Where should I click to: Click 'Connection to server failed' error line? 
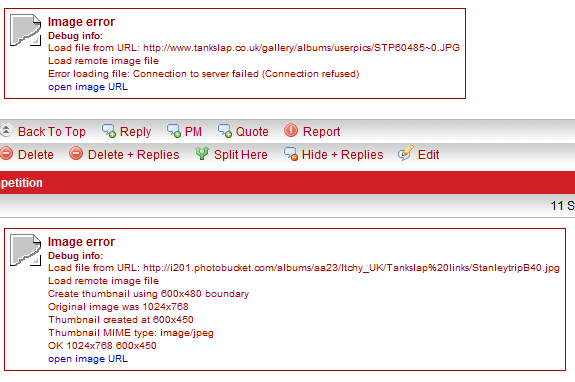pyautogui.click(x=204, y=74)
